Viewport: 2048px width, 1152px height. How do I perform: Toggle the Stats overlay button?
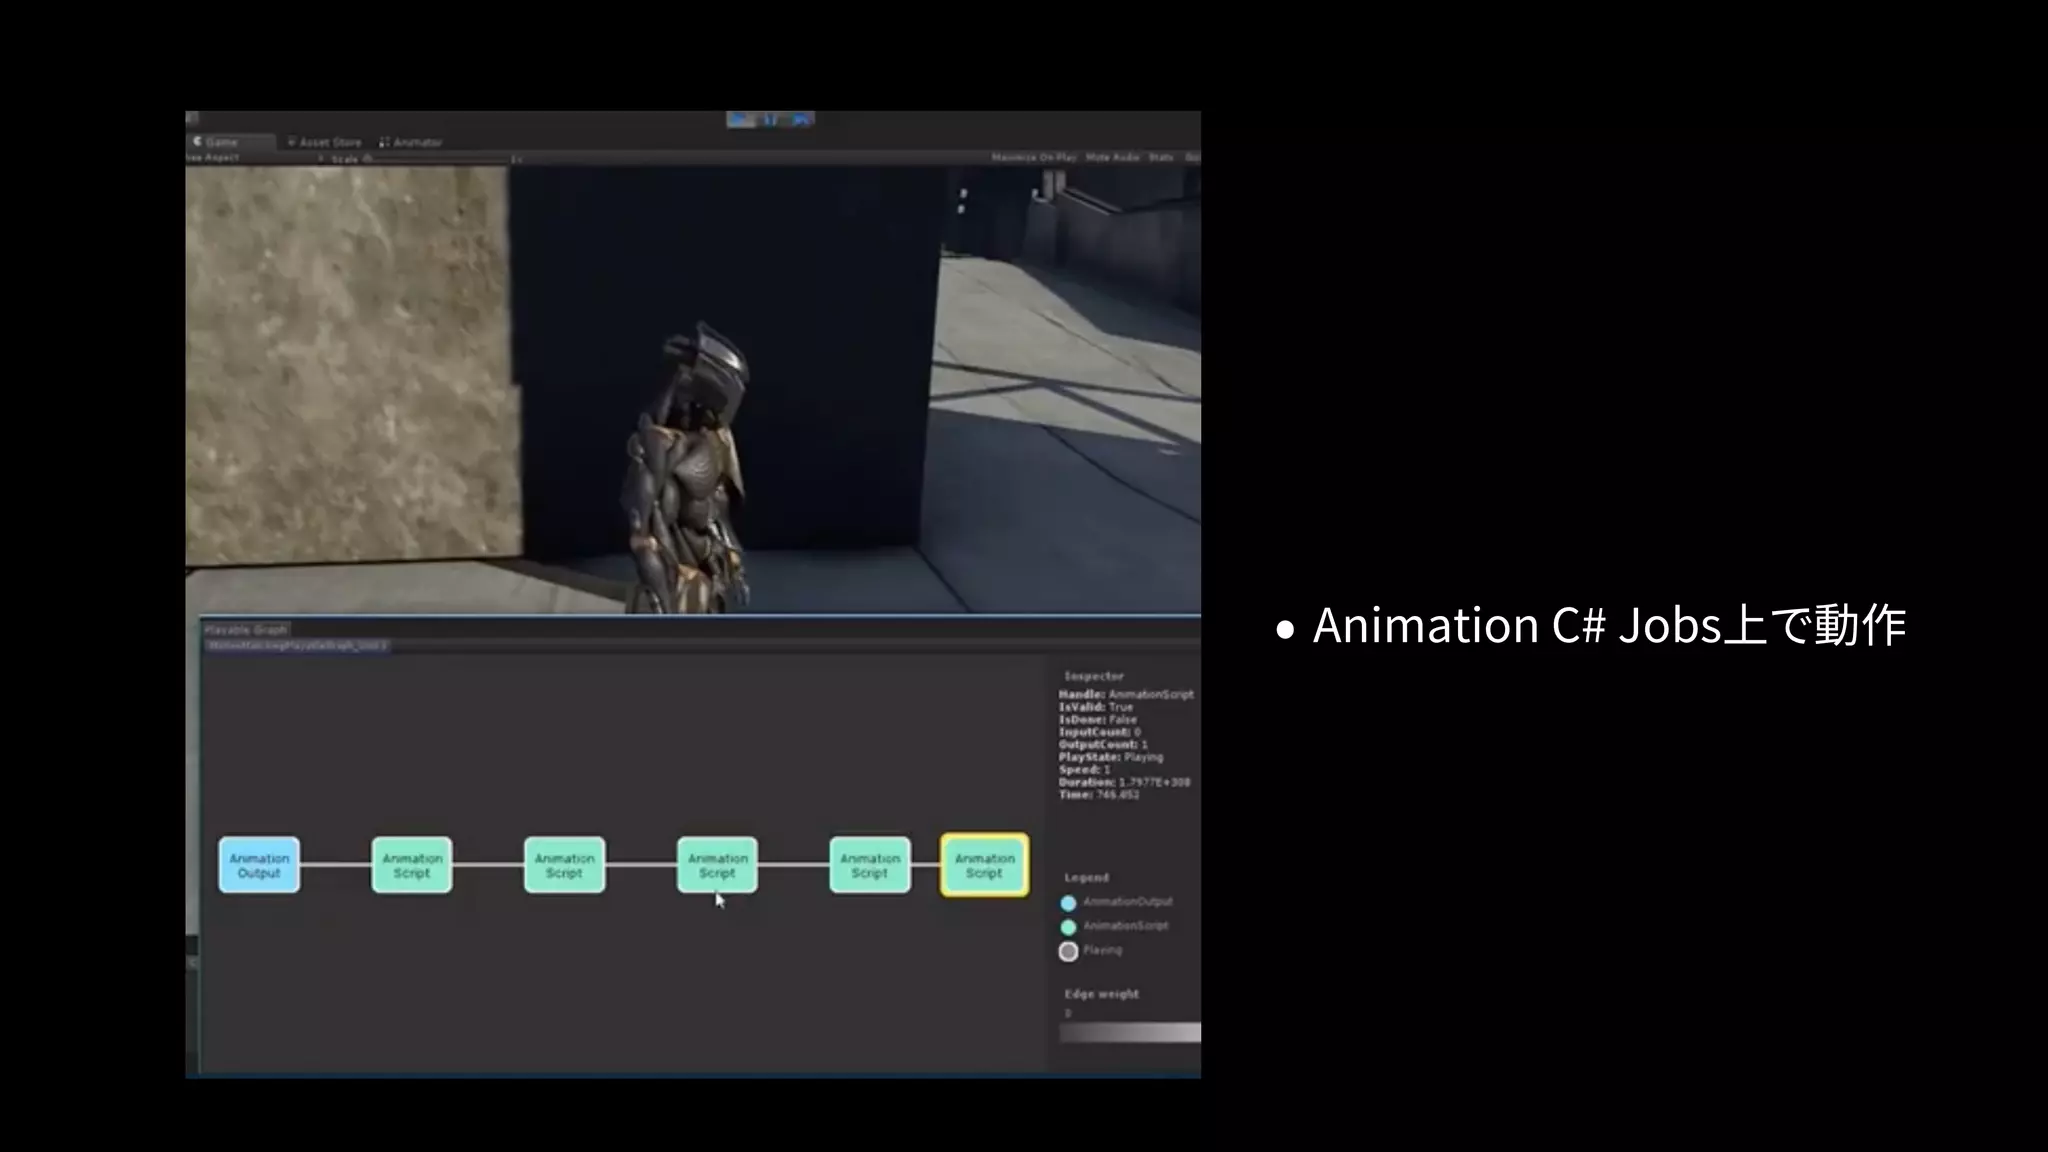point(1161,158)
